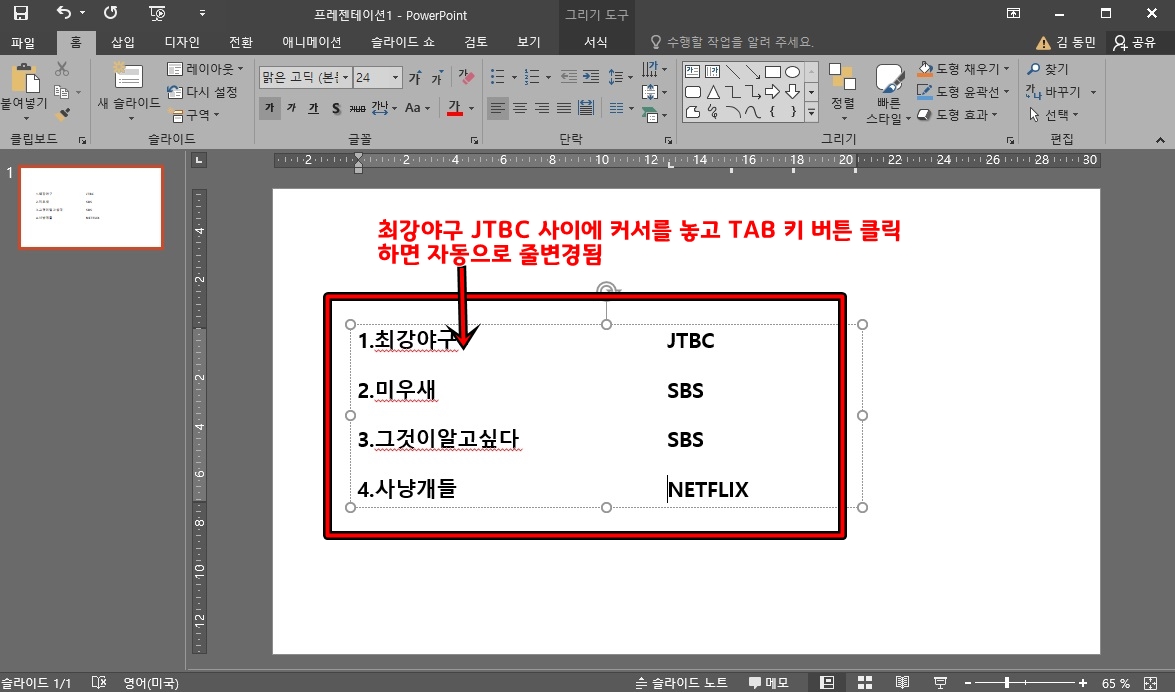Toggle underline formatting
This screenshot has width=1175, height=692.
313,108
